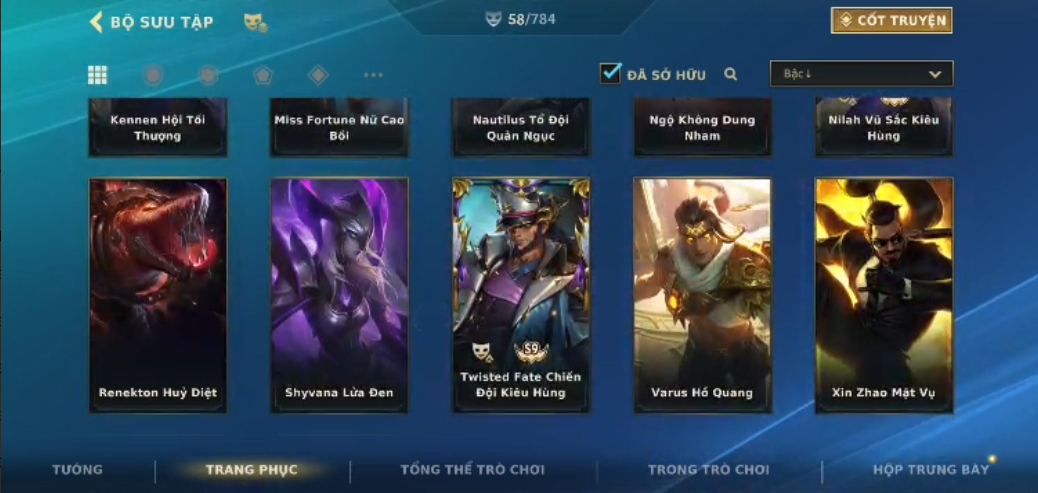Select the second round rarity filter icon
The image size is (1038, 493).
[x=209, y=75]
